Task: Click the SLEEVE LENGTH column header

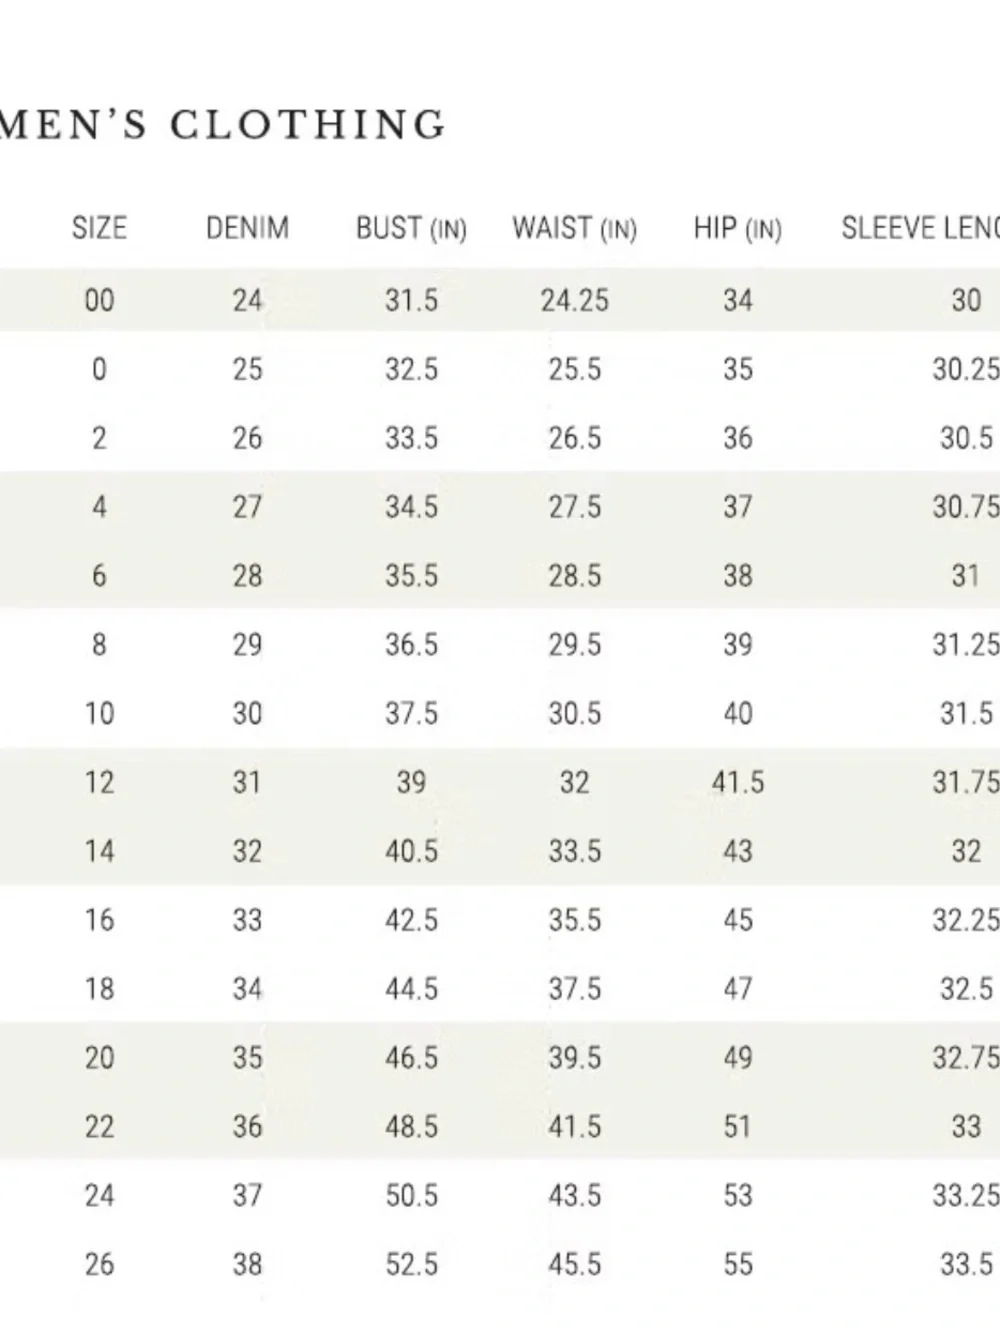Action: pyautogui.click(x=920, y=228)
